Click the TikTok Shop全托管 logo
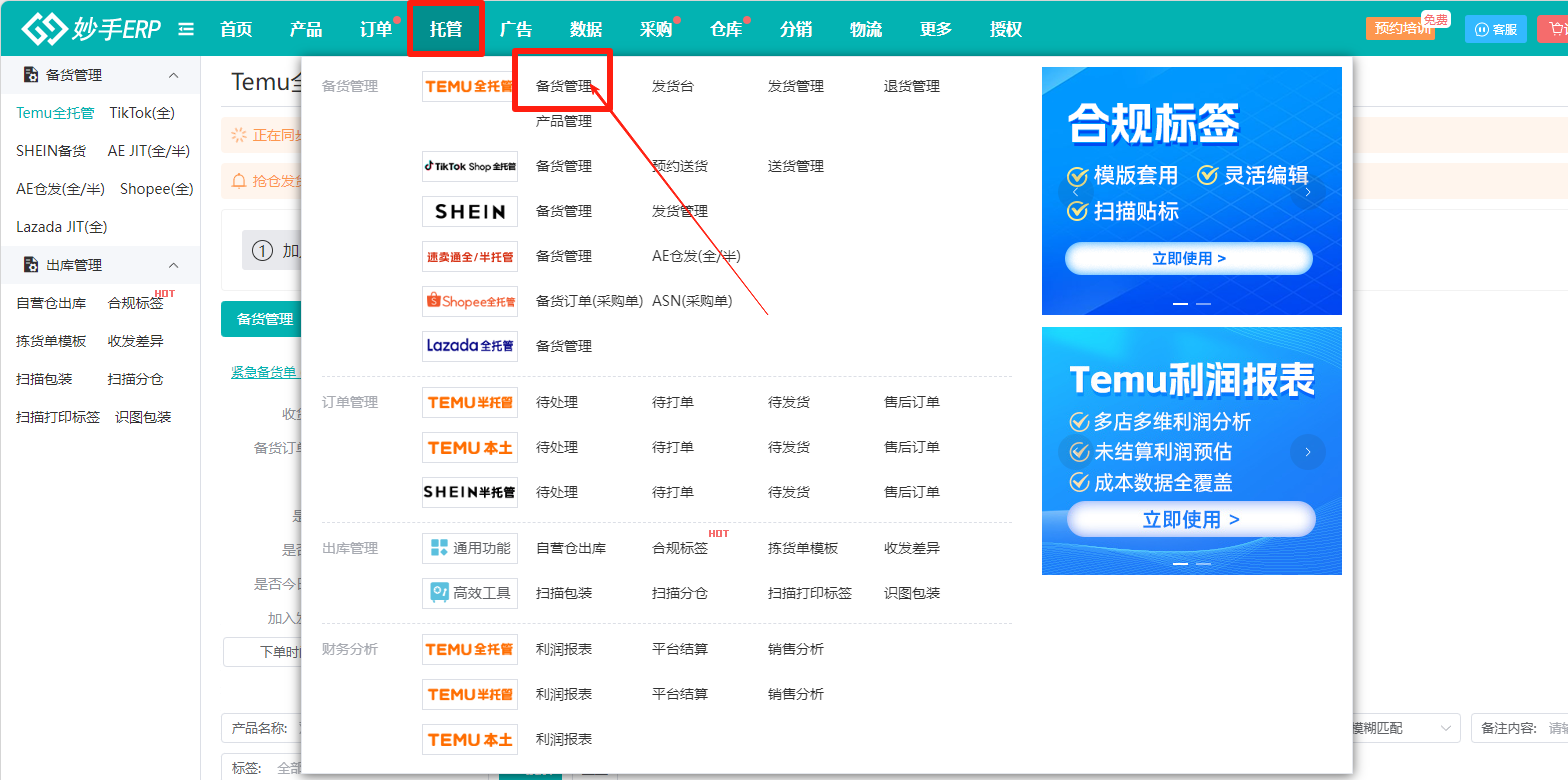Image resolution: width=1568 pixels, height=780 pixels. (x=470, y=166)
